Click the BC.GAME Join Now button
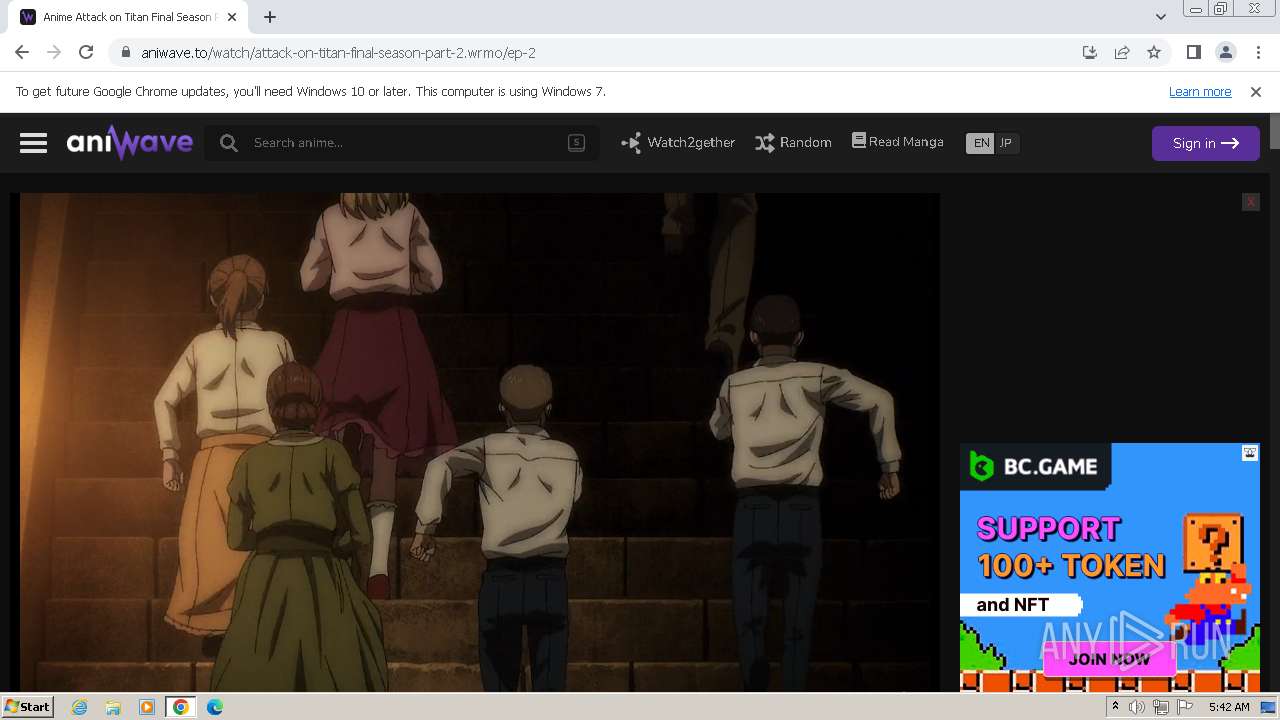This screenshot has height=720, width=1280. pos(1109,659)
